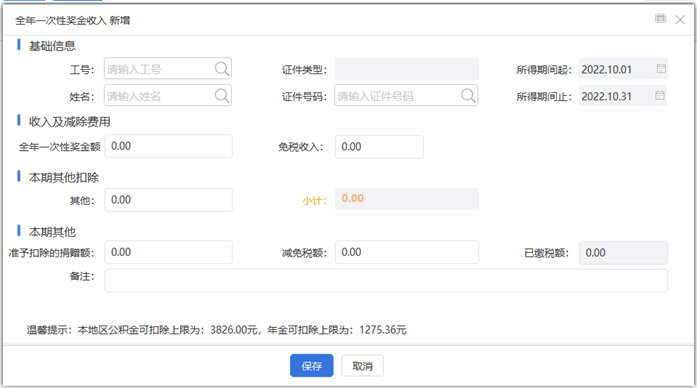Click the maximize icon in the dialog header

pyautogui.click(x=661, y=18)
